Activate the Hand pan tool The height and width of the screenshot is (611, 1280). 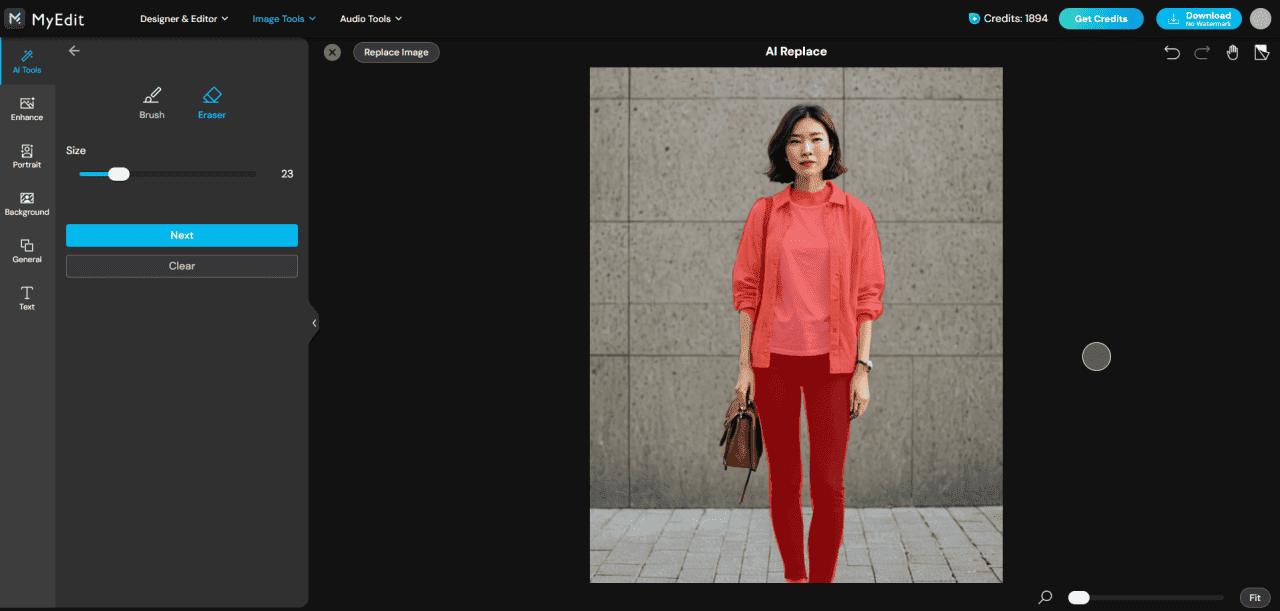pos(1232,52)
